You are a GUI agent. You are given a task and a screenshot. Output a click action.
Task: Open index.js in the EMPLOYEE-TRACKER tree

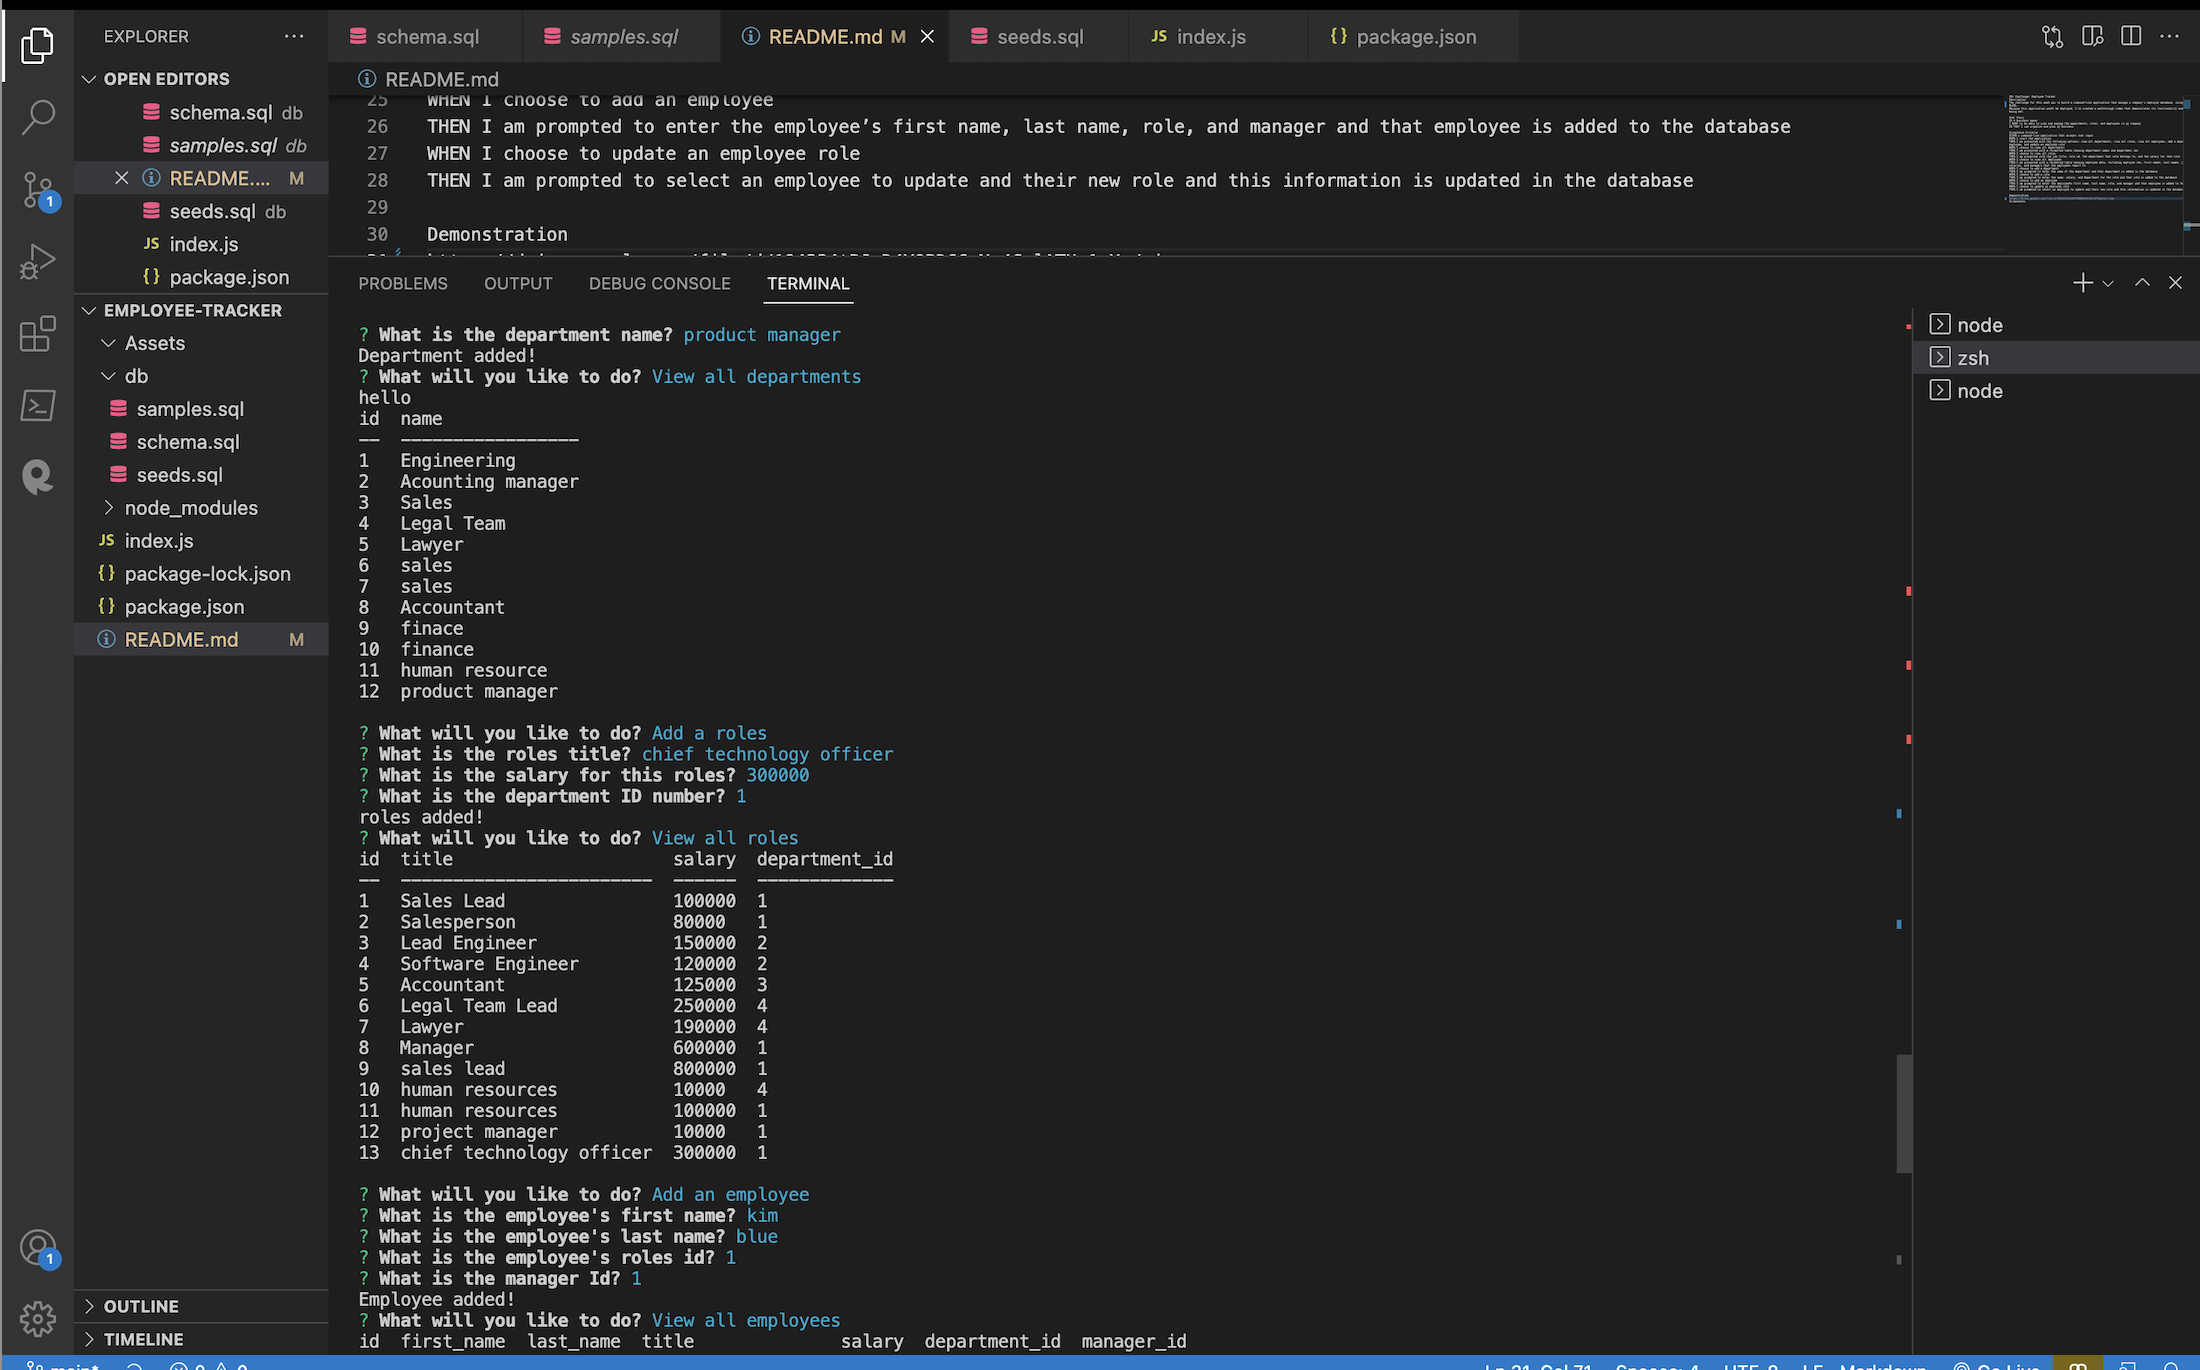[x=201, y=541]
